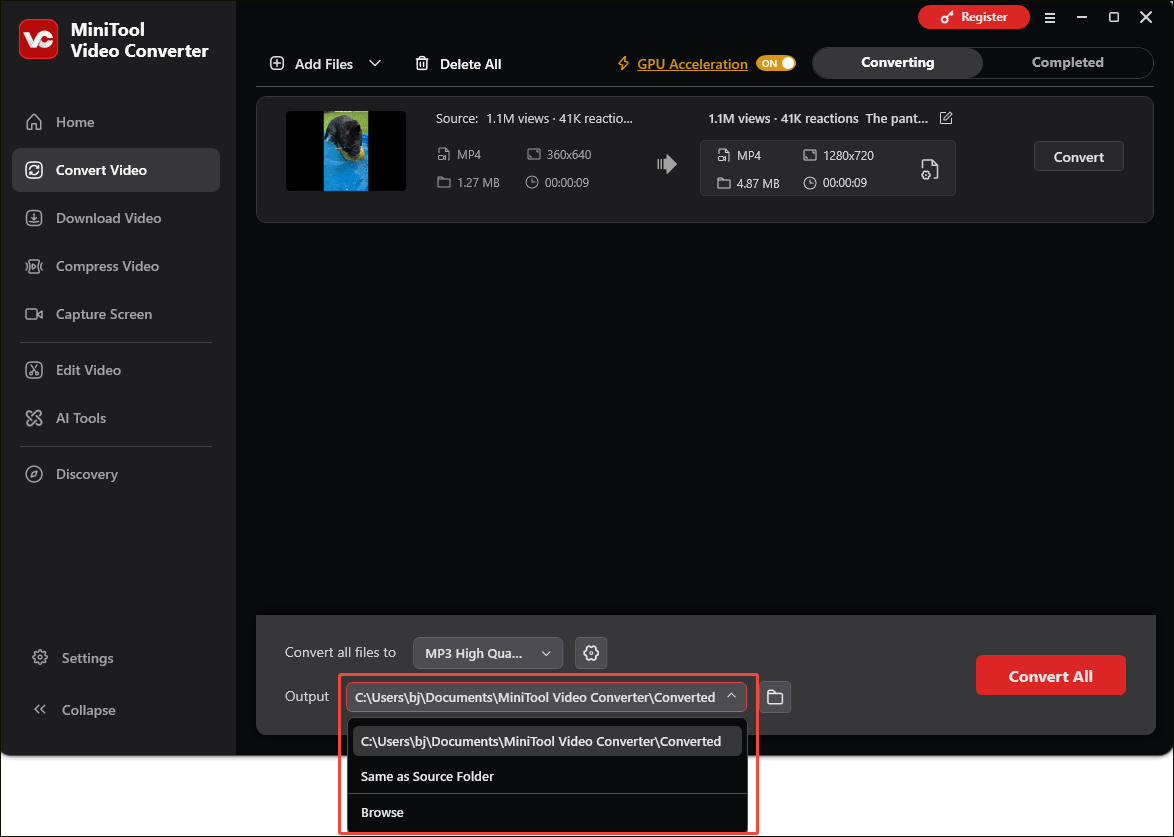Click Convert All button
The height and width of the screenshot is (837, 1174).
1050,676
